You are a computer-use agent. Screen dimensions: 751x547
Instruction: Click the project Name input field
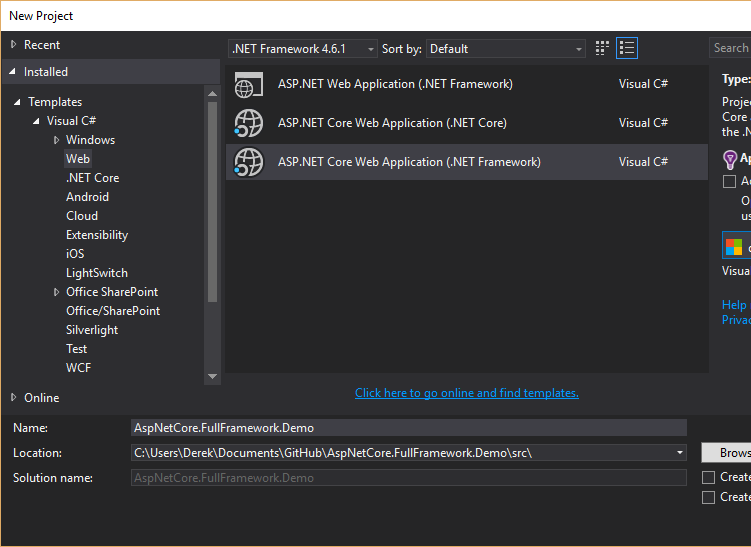pyautogui.click(x=409, y=428)
